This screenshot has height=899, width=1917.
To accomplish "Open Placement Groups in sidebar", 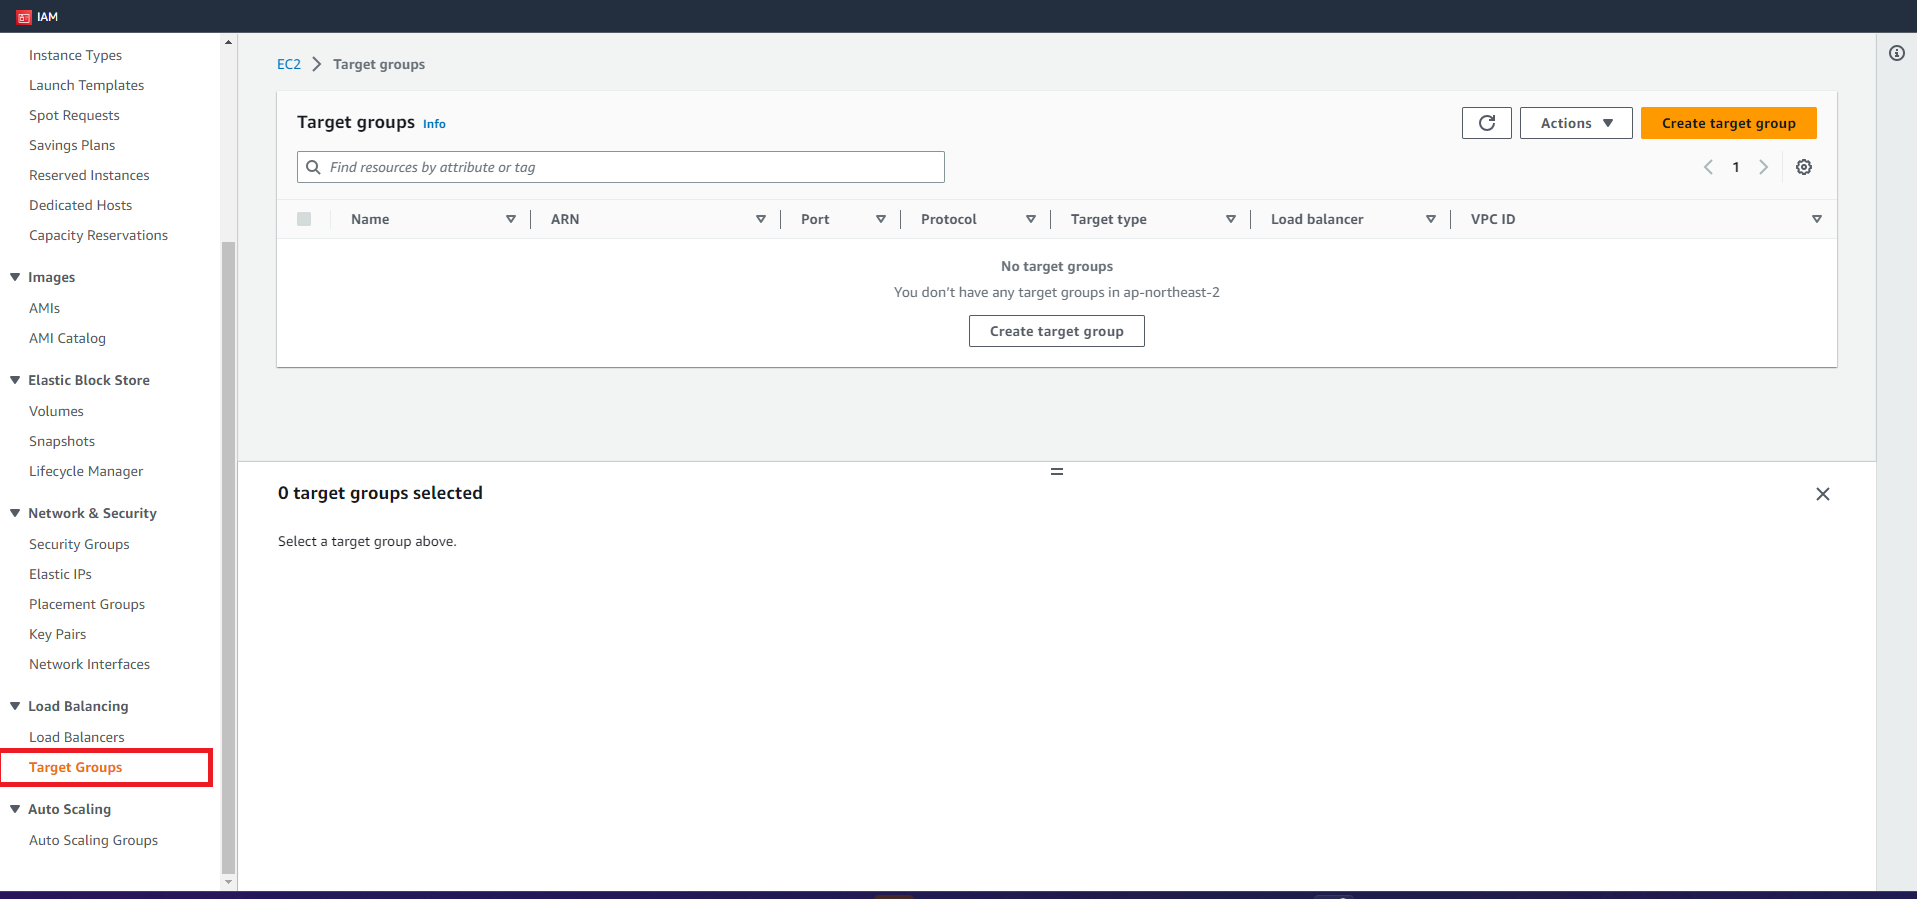I will [87, 604].
